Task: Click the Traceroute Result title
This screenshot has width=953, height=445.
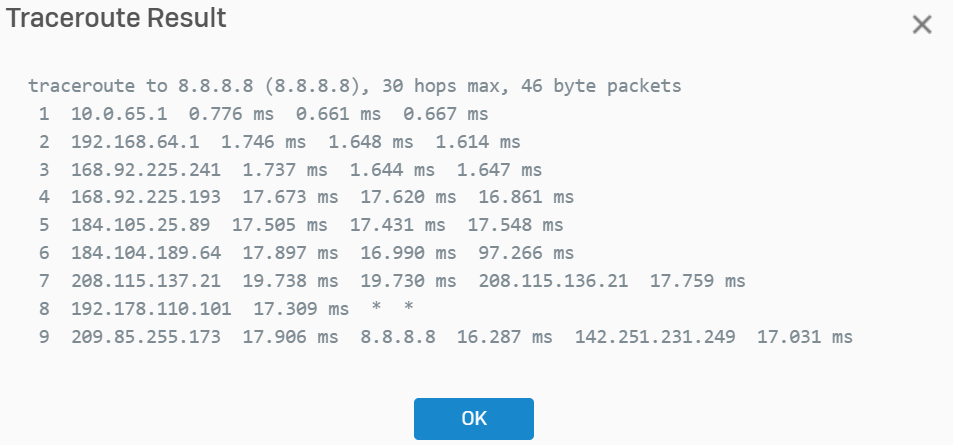Action: pyautogui.click(x=116, y=18)
